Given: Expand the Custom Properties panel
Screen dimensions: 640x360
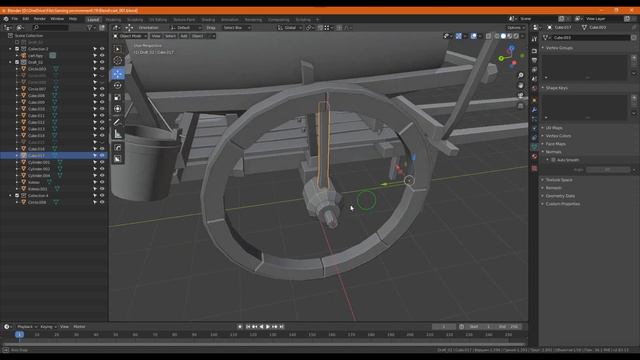Looking at the screenshot, I should click(x=562, y=204).
